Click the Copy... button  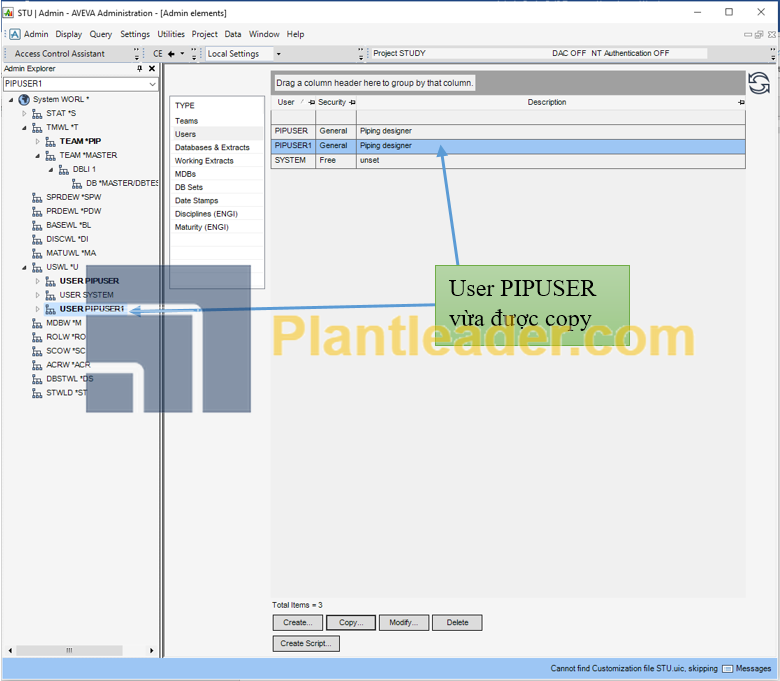pyautogui.click(x=351, y=623)
